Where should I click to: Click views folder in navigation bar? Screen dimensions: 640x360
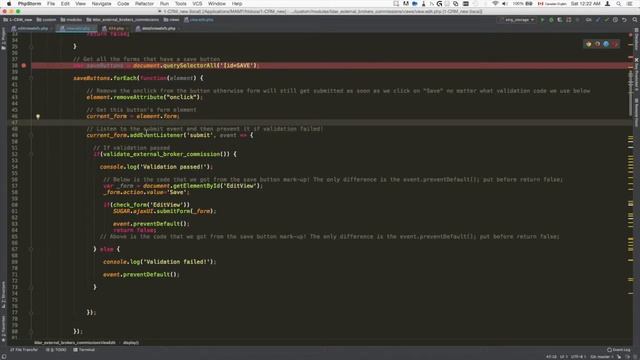pyautogui.click(x=171, y=20)
